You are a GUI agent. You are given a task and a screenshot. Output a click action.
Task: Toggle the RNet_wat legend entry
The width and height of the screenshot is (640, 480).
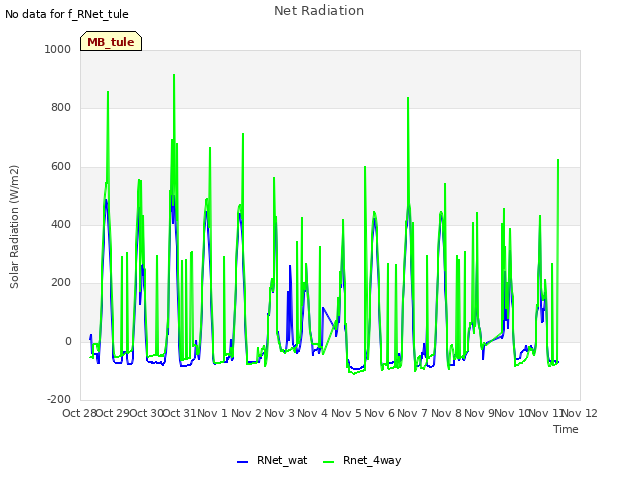272,460
